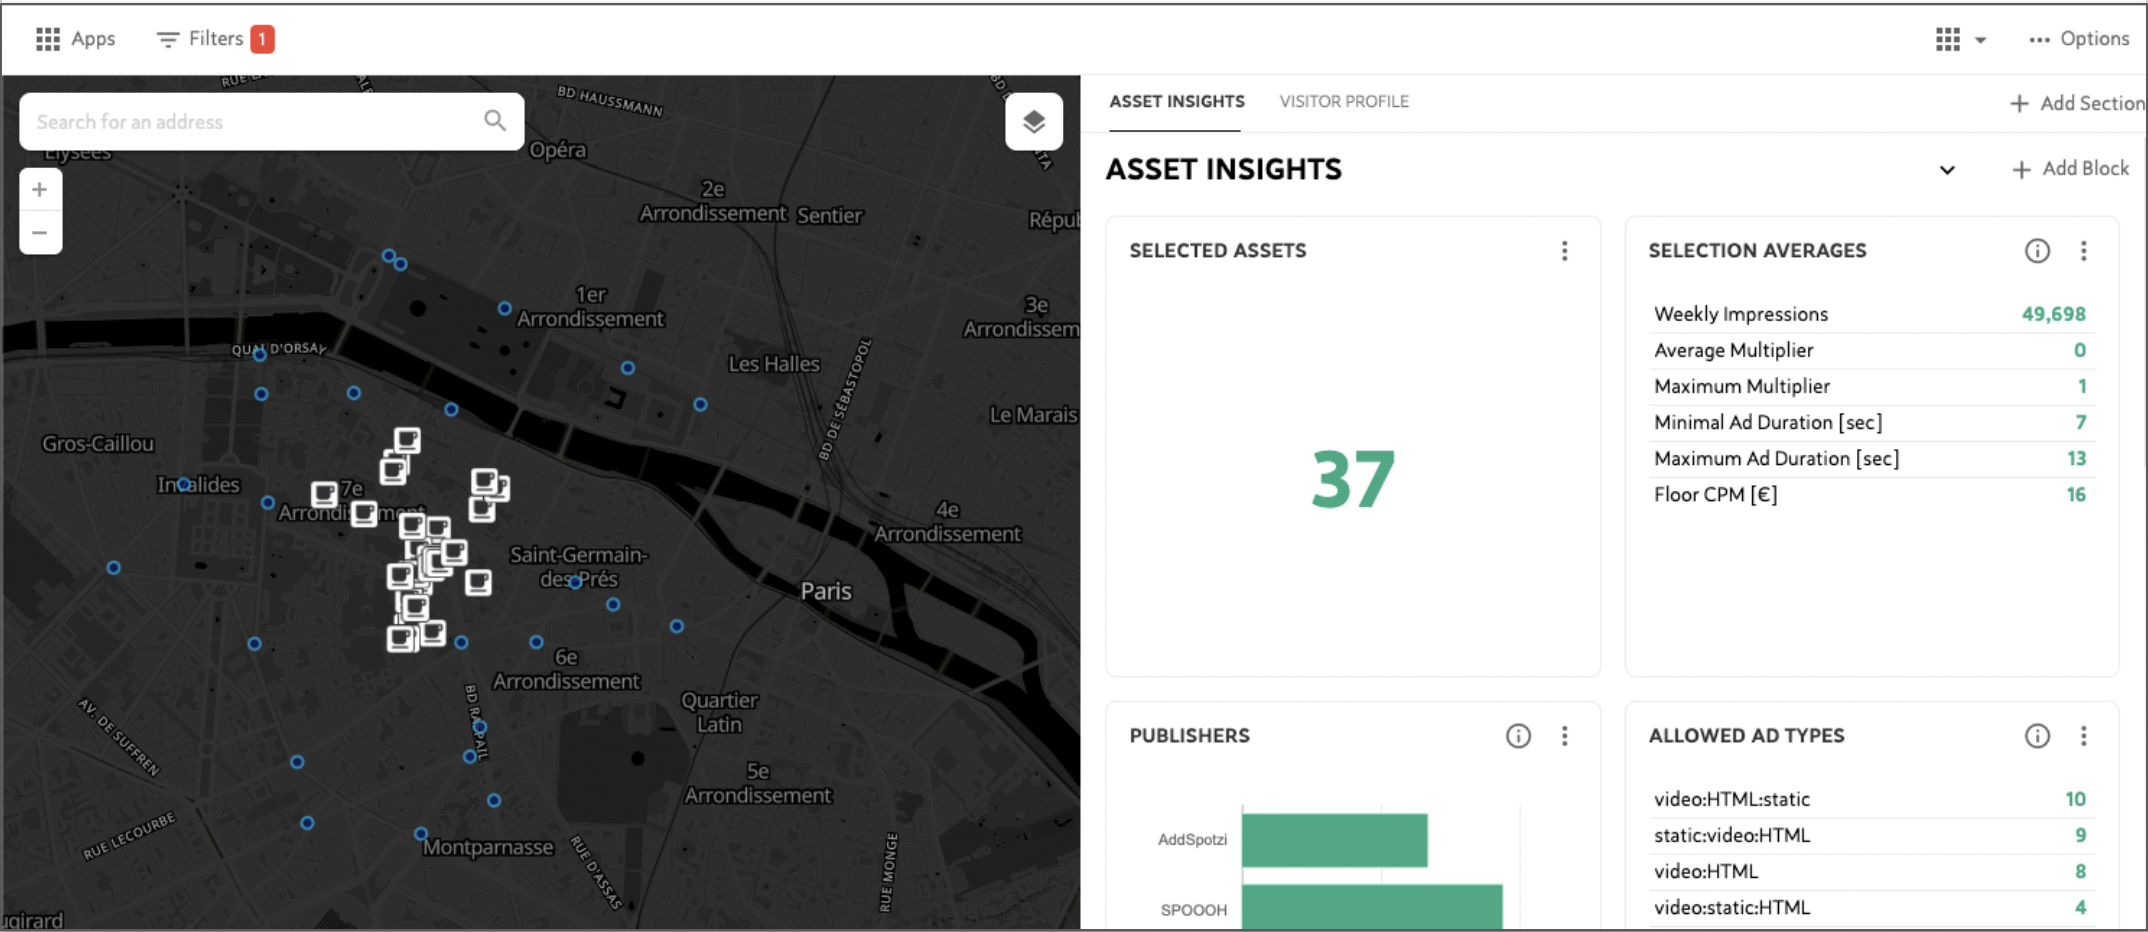
Task: Click Minimal Ad Duration row
Action: tap(1870, 422)
